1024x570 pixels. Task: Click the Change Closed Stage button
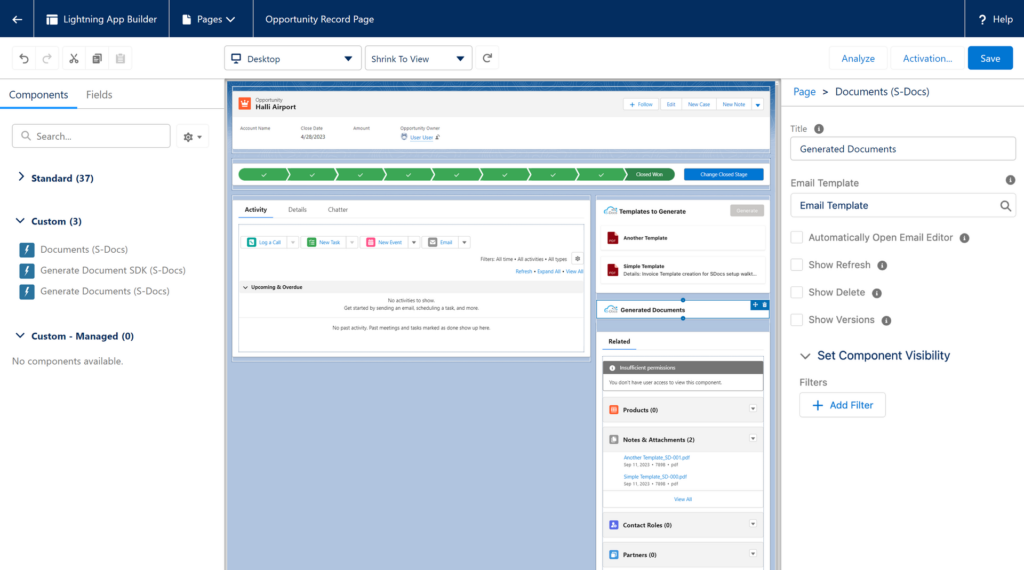[724, 174]
